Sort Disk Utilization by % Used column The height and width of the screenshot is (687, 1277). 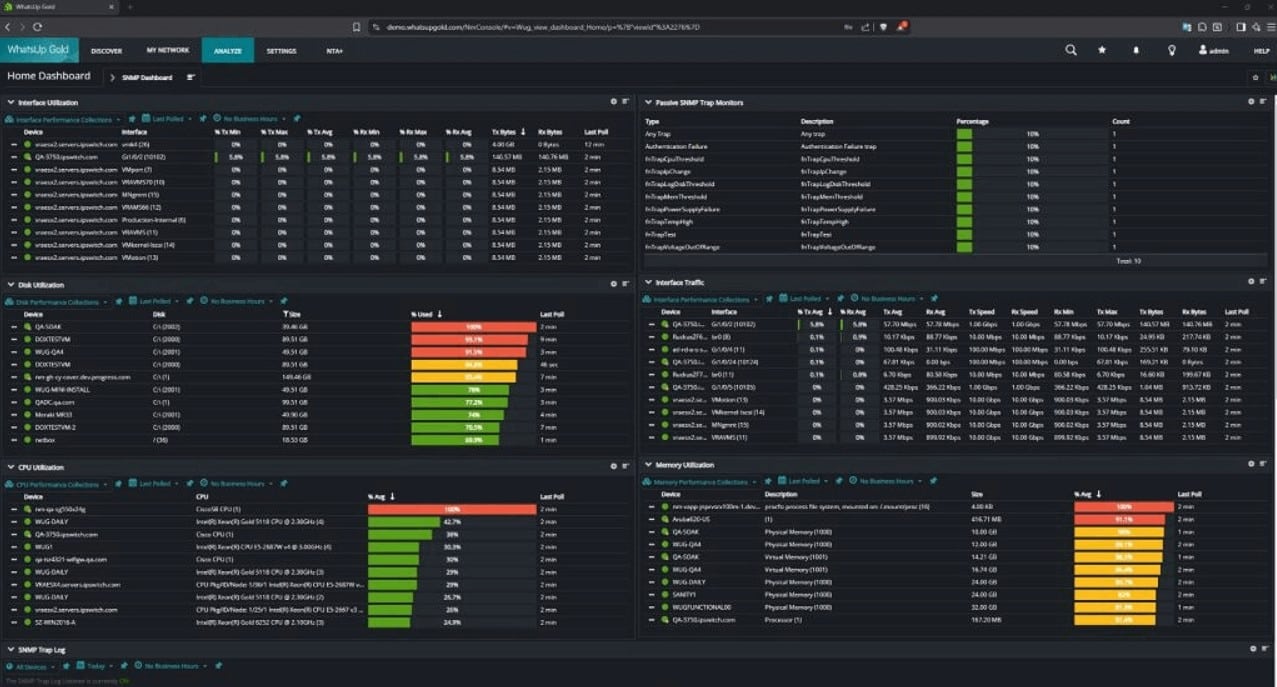coord(428,314)
